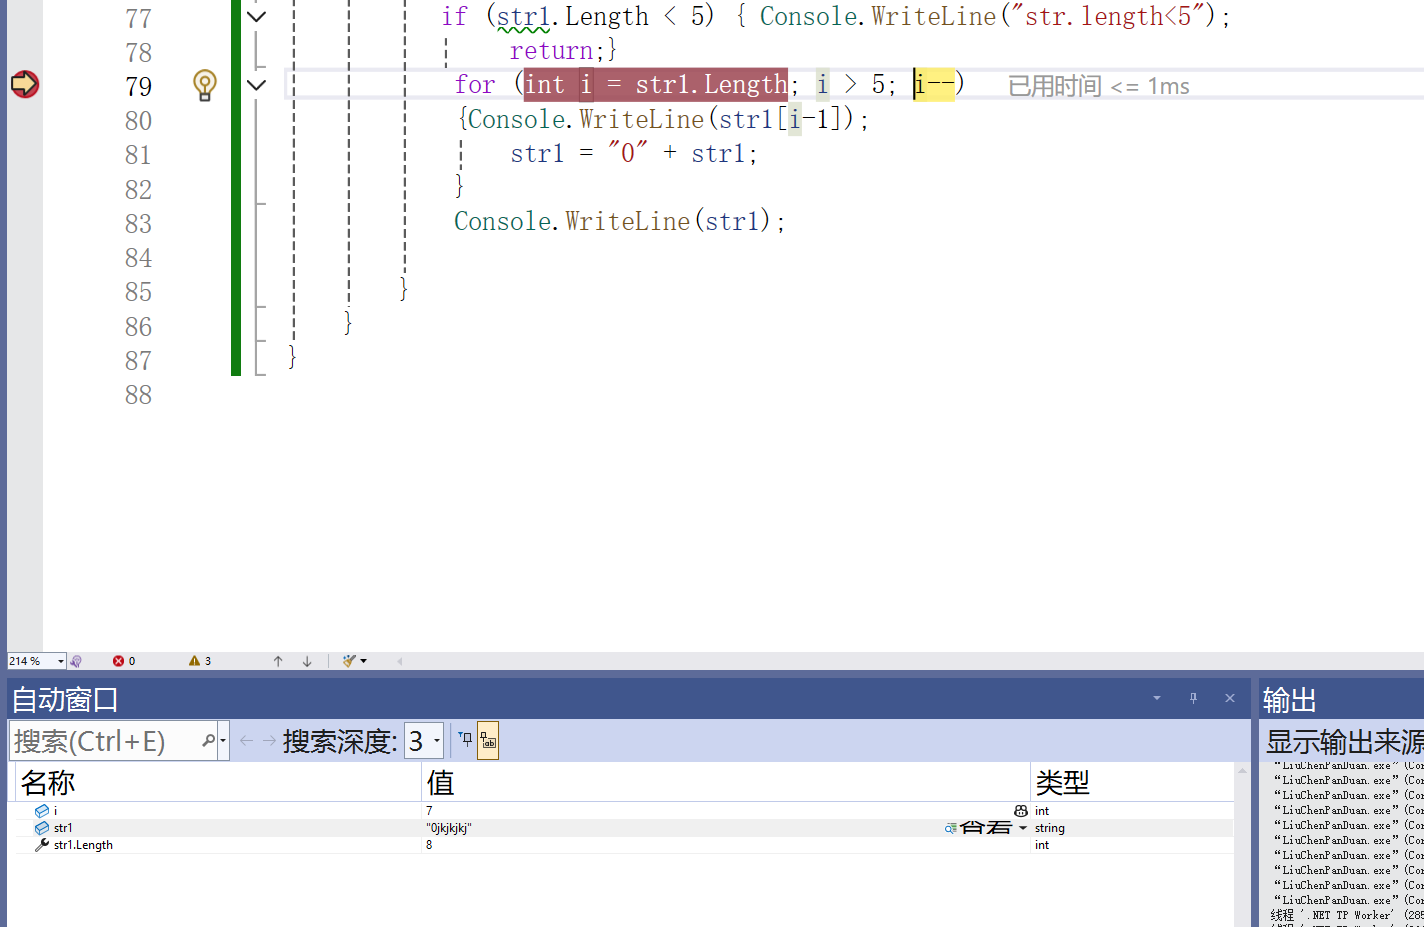The width and height of the screenshot is (1424, 927).
Task: Click the magnifier search icon in the Autos window
Action: [x=208, y=741]
